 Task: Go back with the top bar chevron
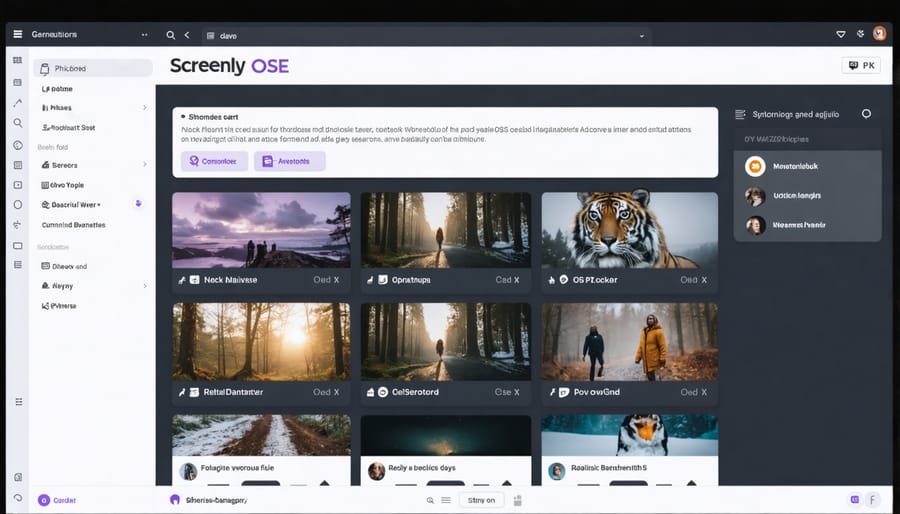click(187, 35)
